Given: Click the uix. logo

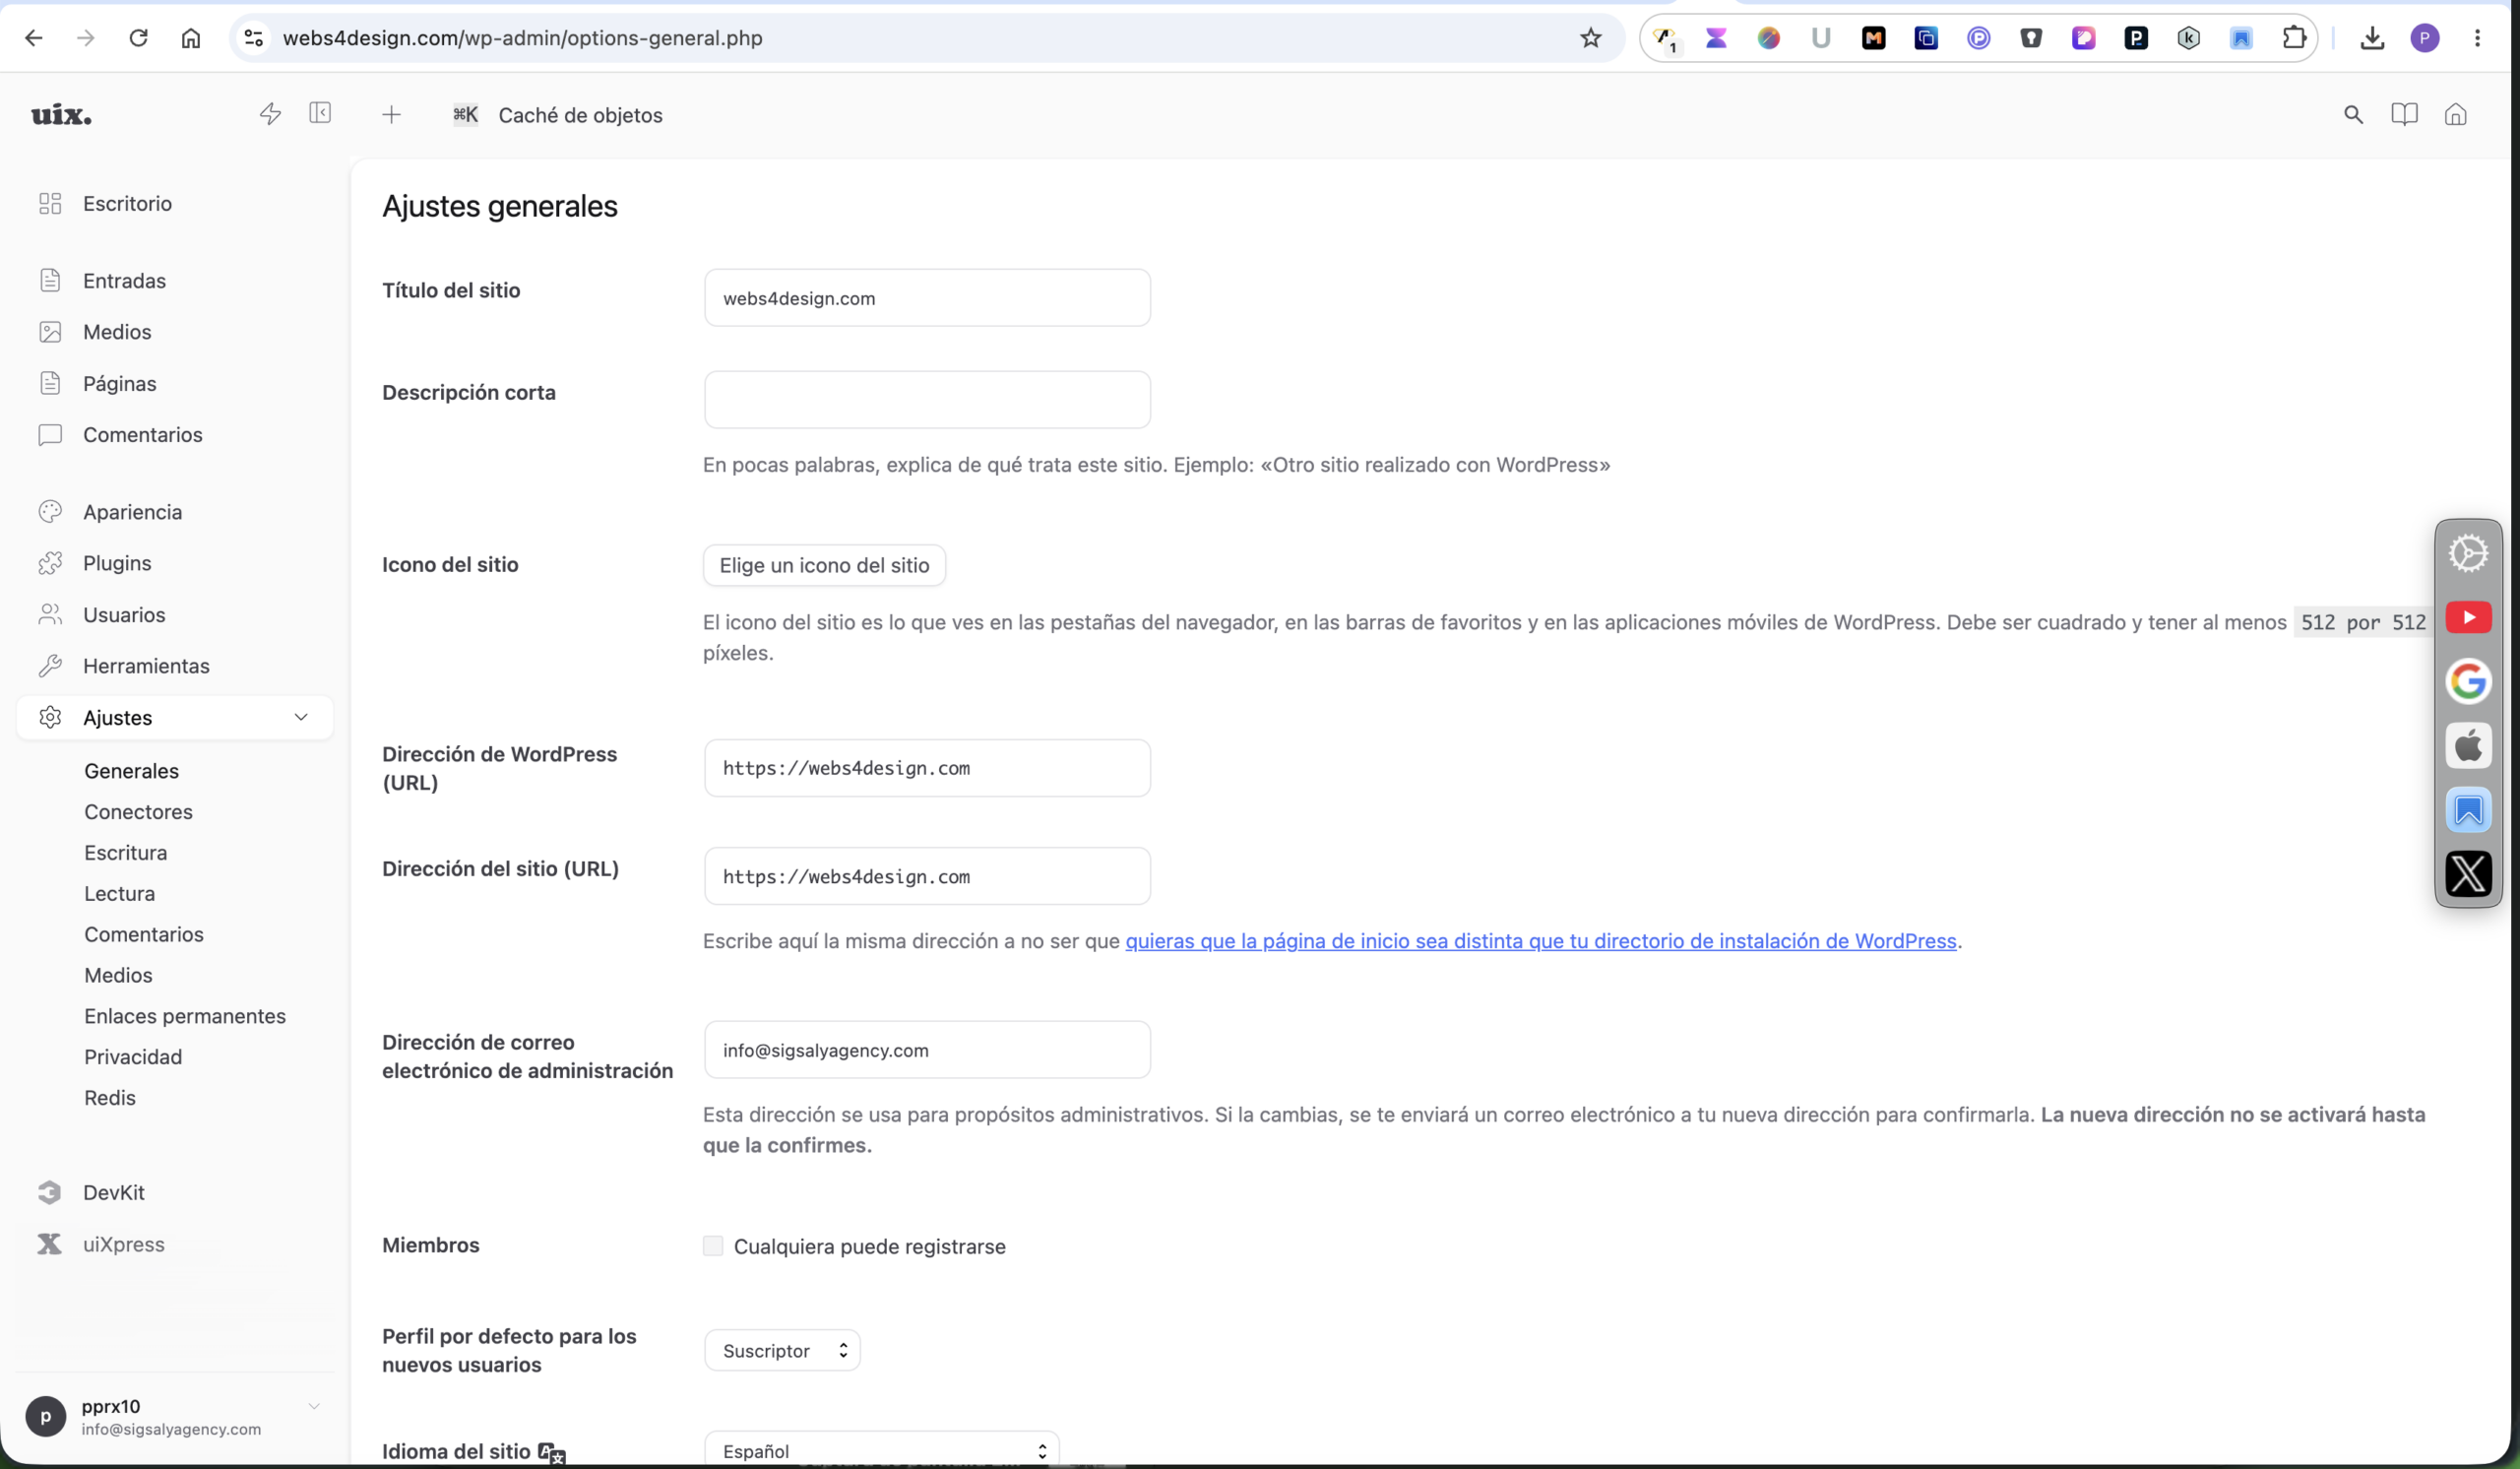Looking at the screenshot, I should click(61, 115).
